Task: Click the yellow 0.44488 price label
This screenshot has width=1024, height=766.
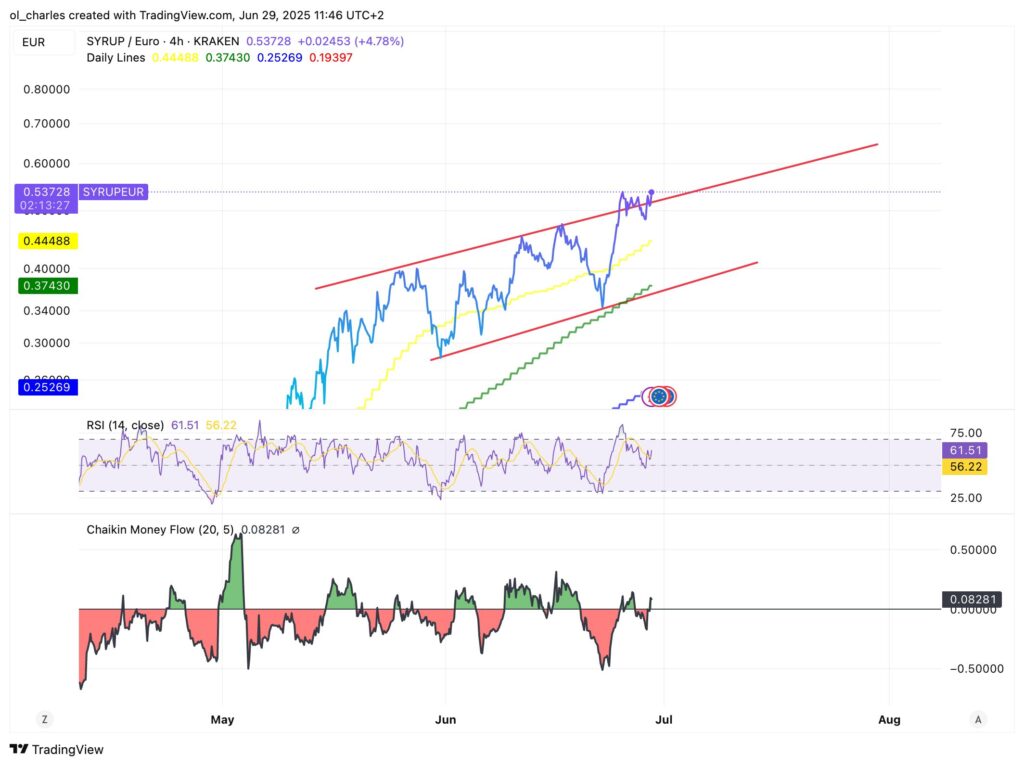Action: click(49, 241)
